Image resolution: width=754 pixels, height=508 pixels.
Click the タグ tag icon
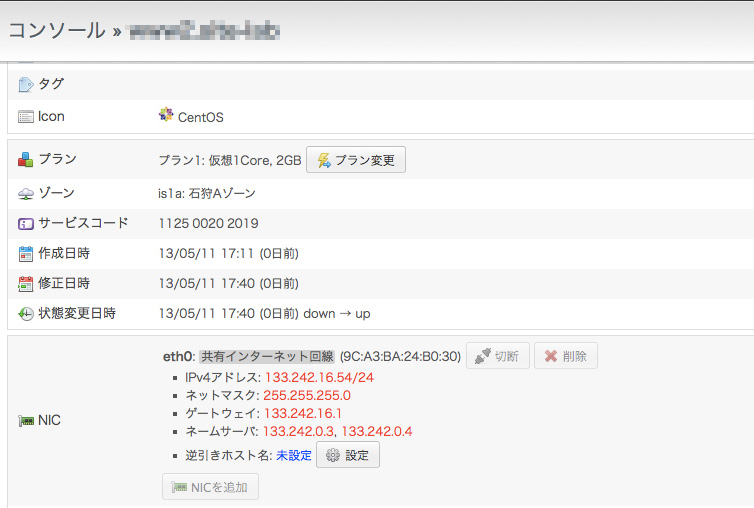click(x=26, y=84)
